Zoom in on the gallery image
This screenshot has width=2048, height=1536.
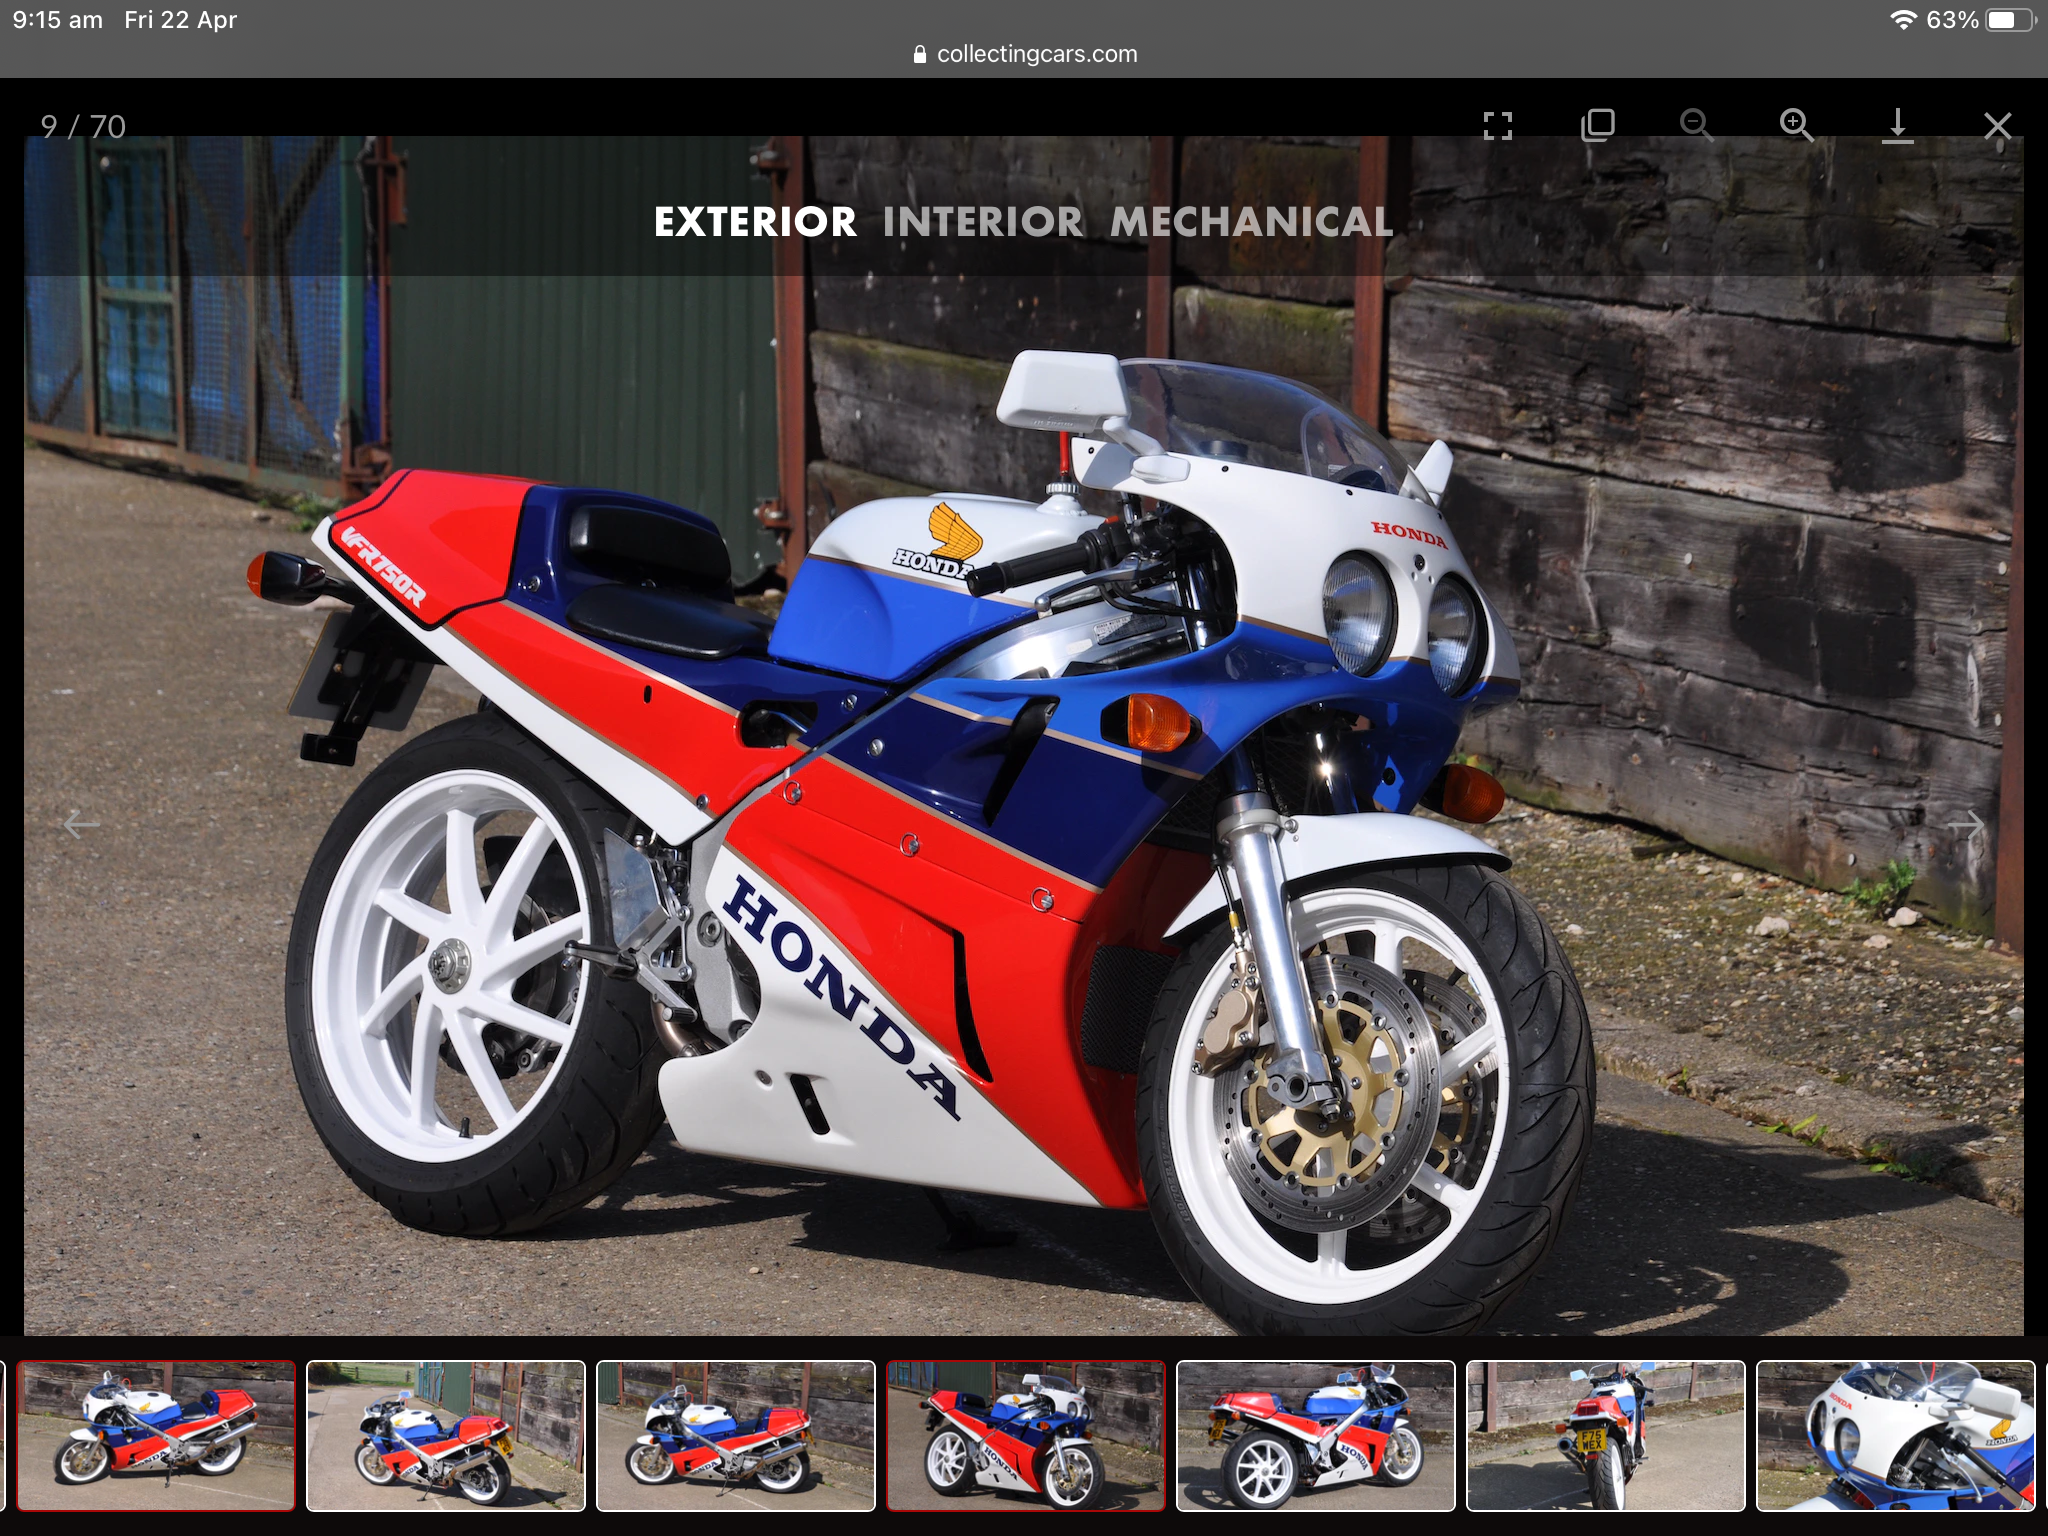(1797, 126)
